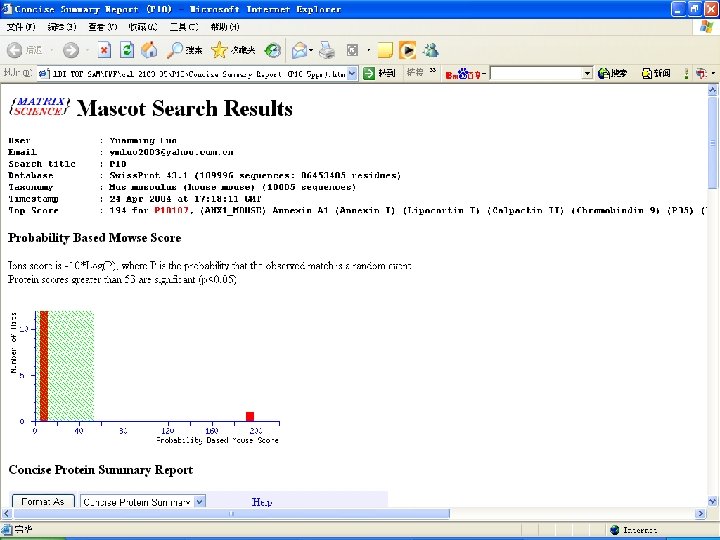Viewport: 720px width, 540px height.
Task: Open the Help link beside format dropdown
Action: pos(262,502)
